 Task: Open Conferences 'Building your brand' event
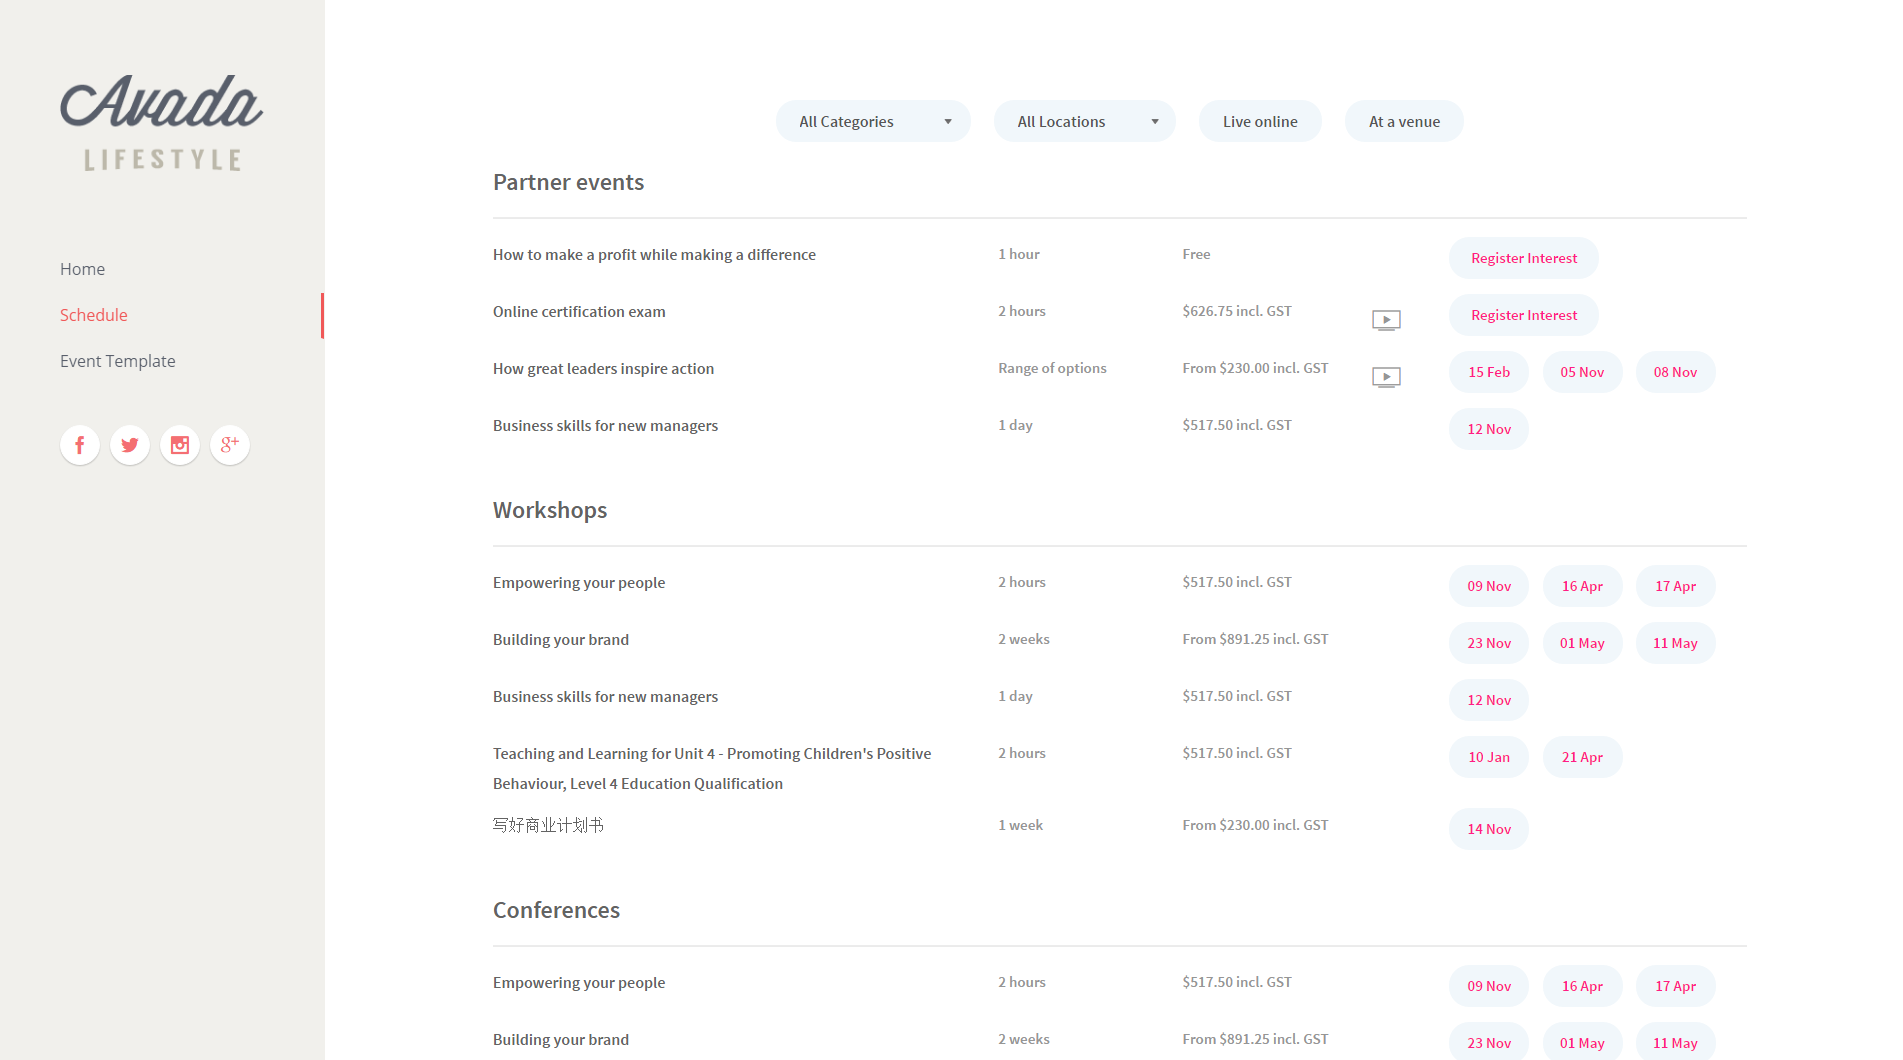click(561, 1040)
